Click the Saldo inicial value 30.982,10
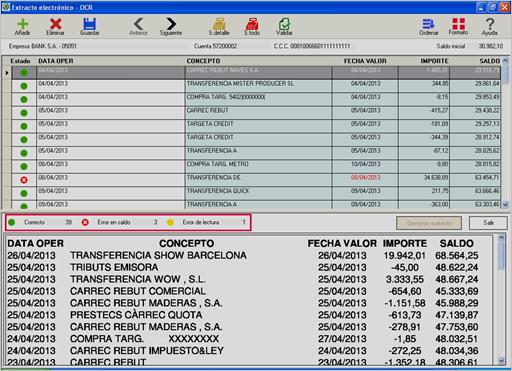The height and width of the screenshot is (371, 512). coord(491,46)
